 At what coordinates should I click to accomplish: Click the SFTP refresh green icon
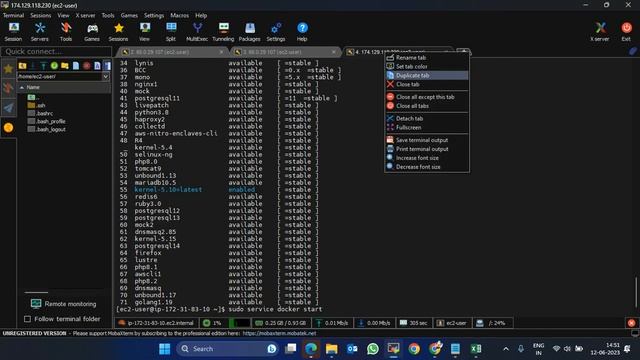54,66
